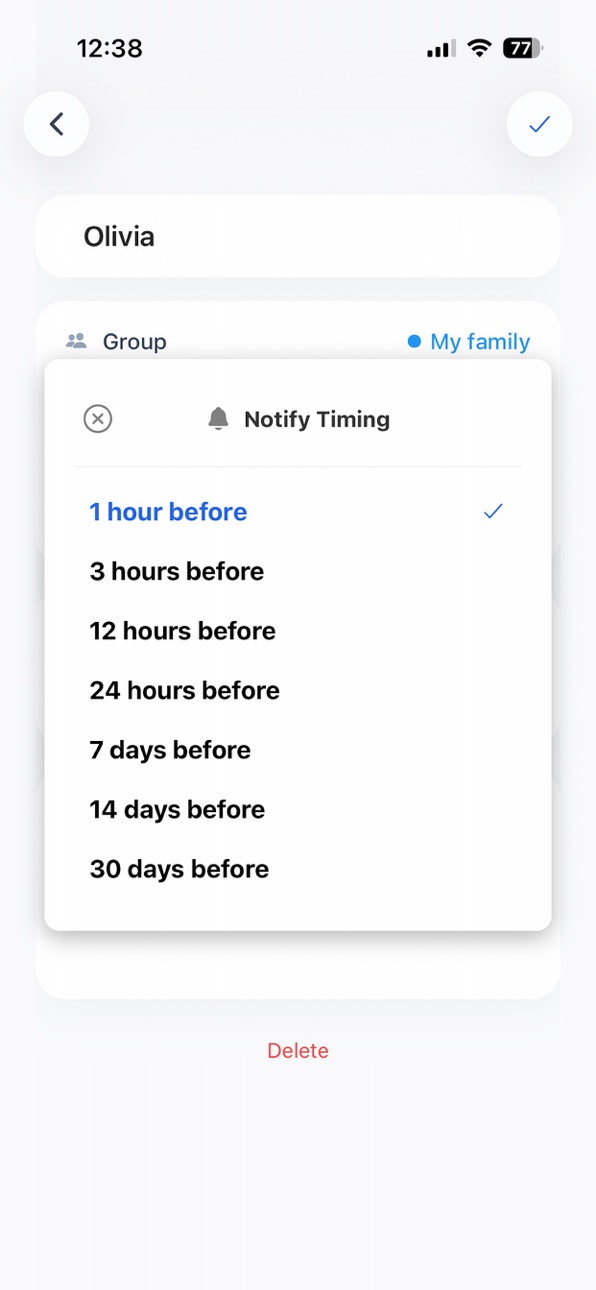Tap the checkmark next to 1 hour before
This screenshot has height=1290, width=596.
(493, 512)
